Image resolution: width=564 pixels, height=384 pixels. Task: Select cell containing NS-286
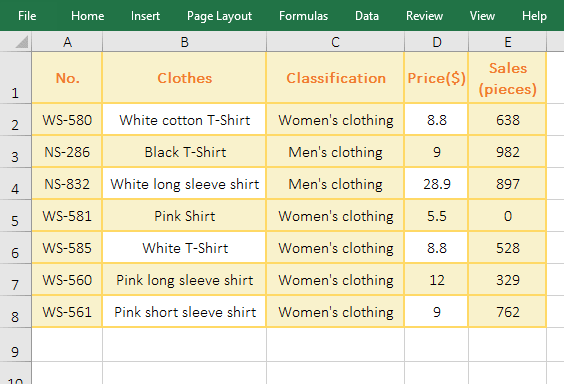(x=67, y=152)
